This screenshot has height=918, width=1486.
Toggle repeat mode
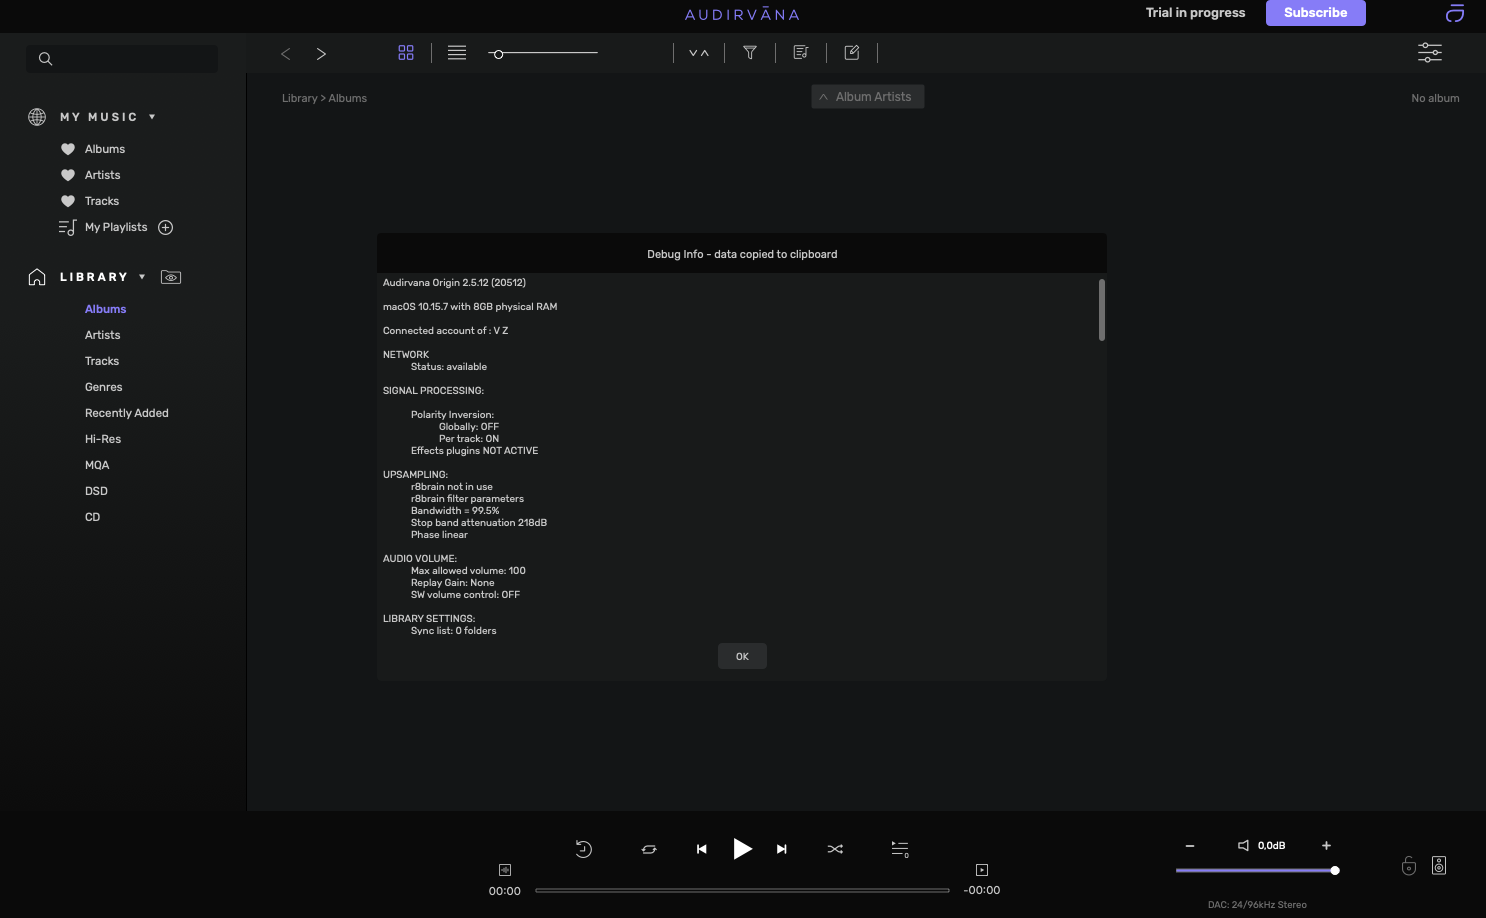[649, 849]
